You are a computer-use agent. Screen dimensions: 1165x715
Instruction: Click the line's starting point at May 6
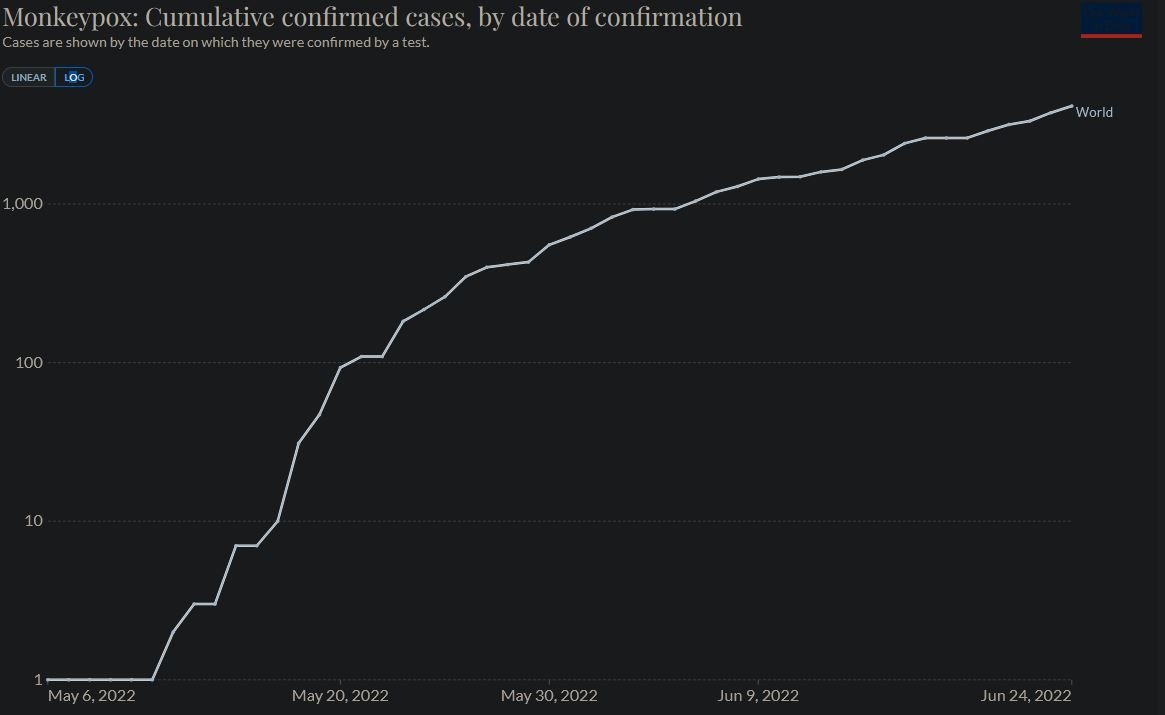49,680
